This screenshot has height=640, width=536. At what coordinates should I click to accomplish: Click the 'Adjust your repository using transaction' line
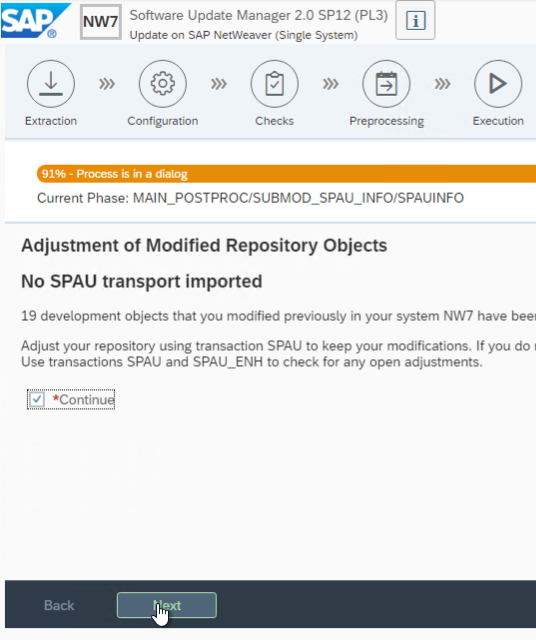276,346
